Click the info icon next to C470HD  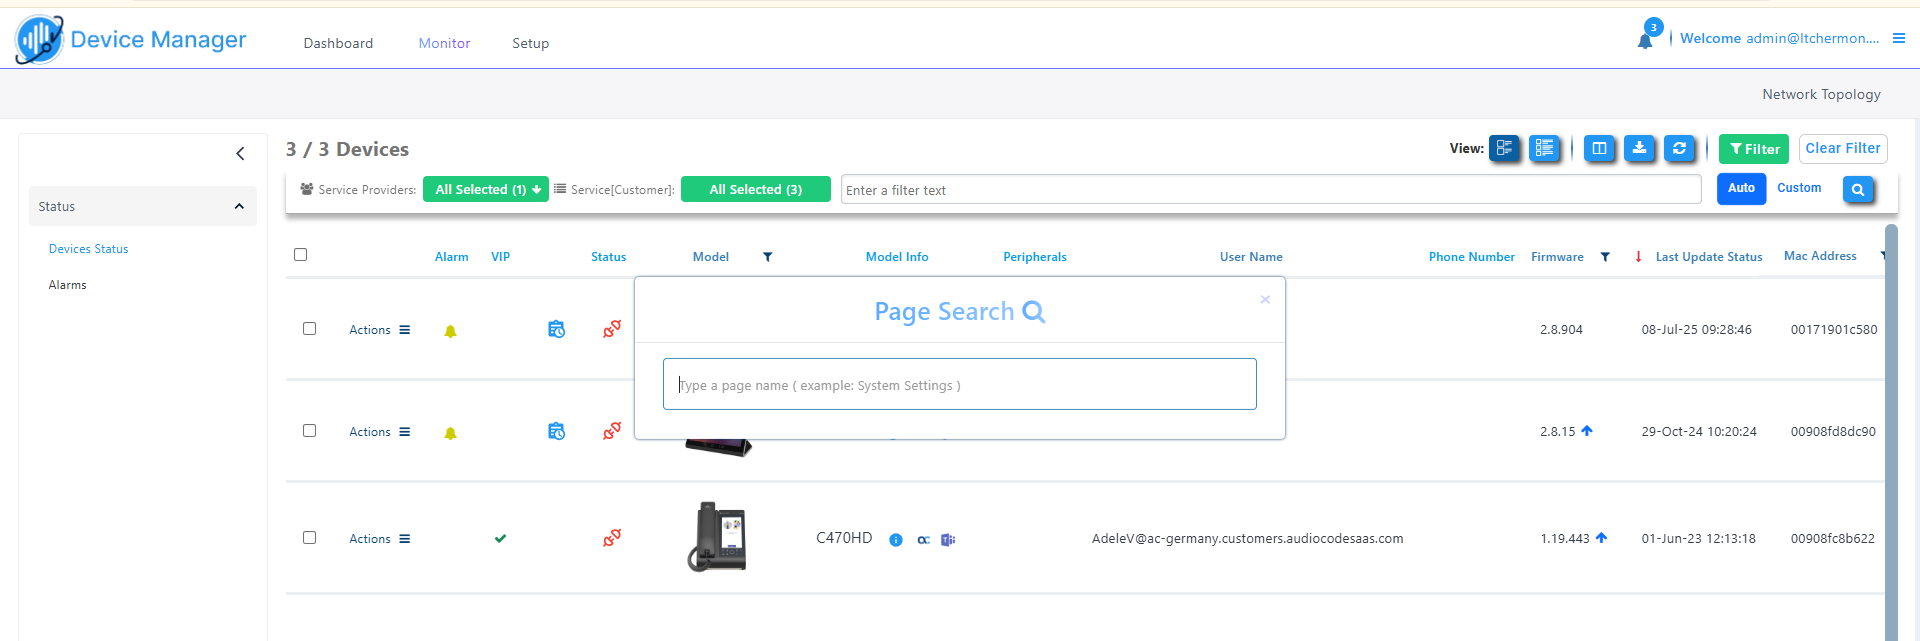(896, 540)
